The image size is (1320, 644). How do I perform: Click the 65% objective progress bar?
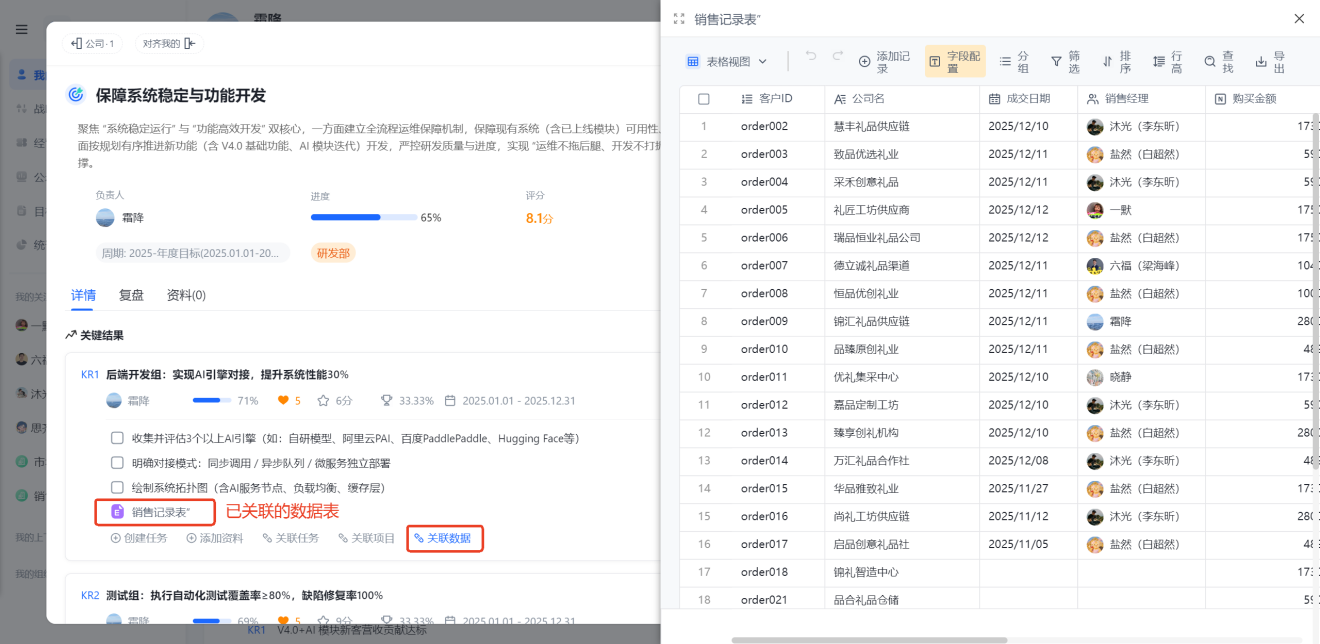click(364, 217)
